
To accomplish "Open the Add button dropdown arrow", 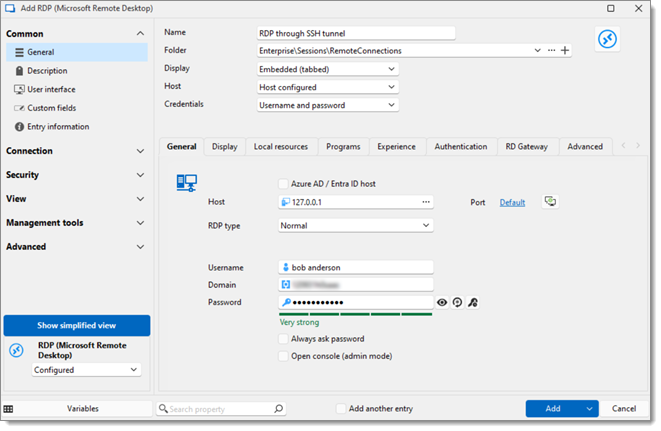I will click(x=589, y=408).
